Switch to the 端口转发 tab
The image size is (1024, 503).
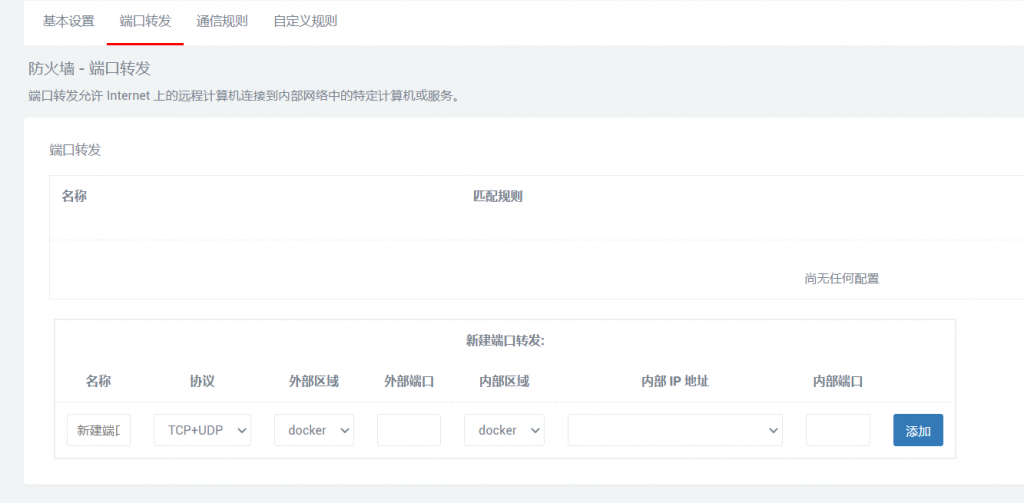click(x=145, y=21)
